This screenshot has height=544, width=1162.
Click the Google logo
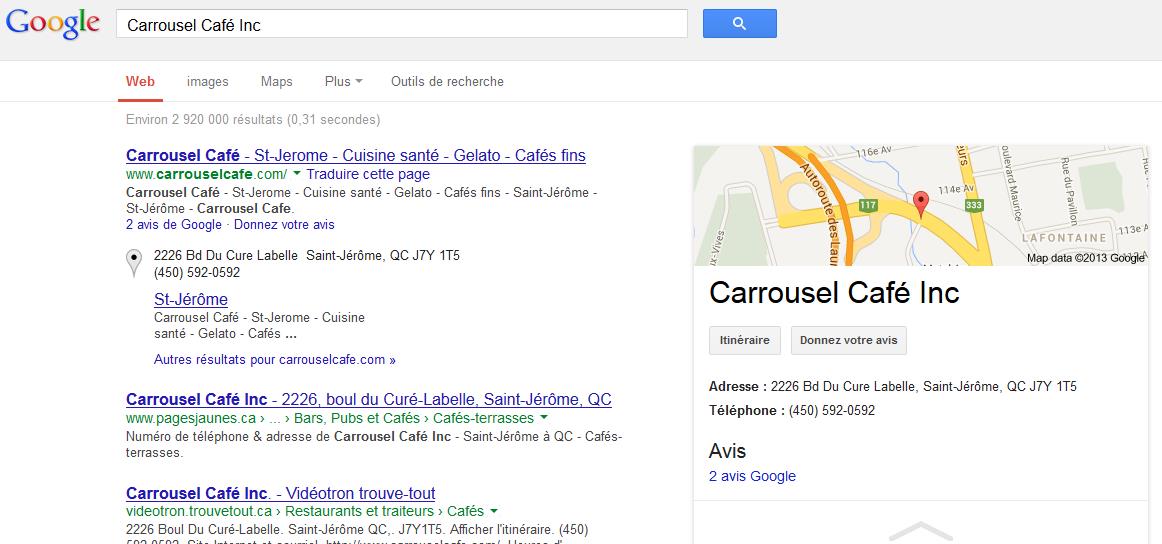coord(53,23)
